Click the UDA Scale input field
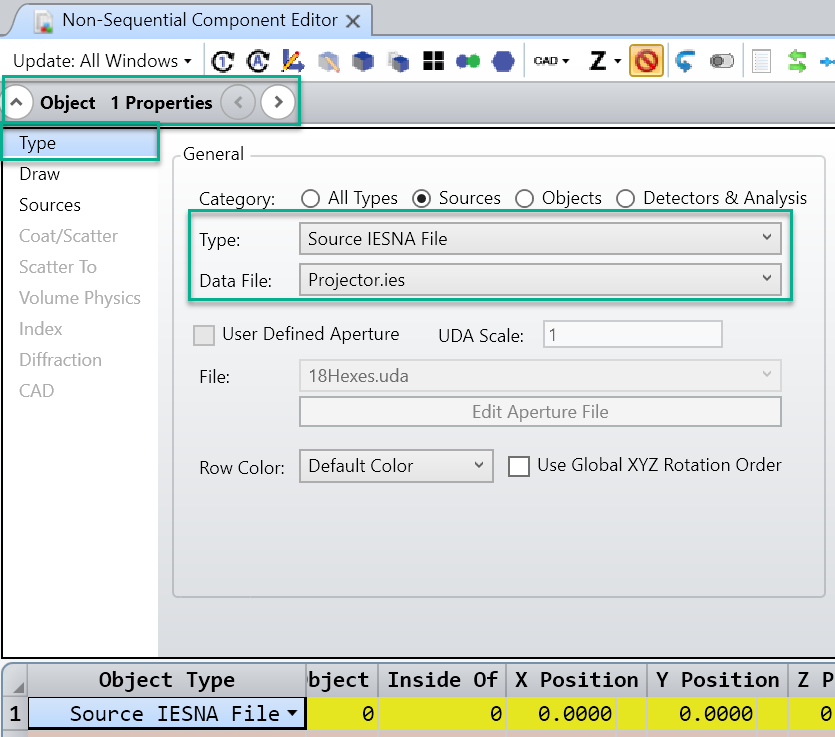Image resolution: width=835 pixels, height=737 pixels. 633,334
